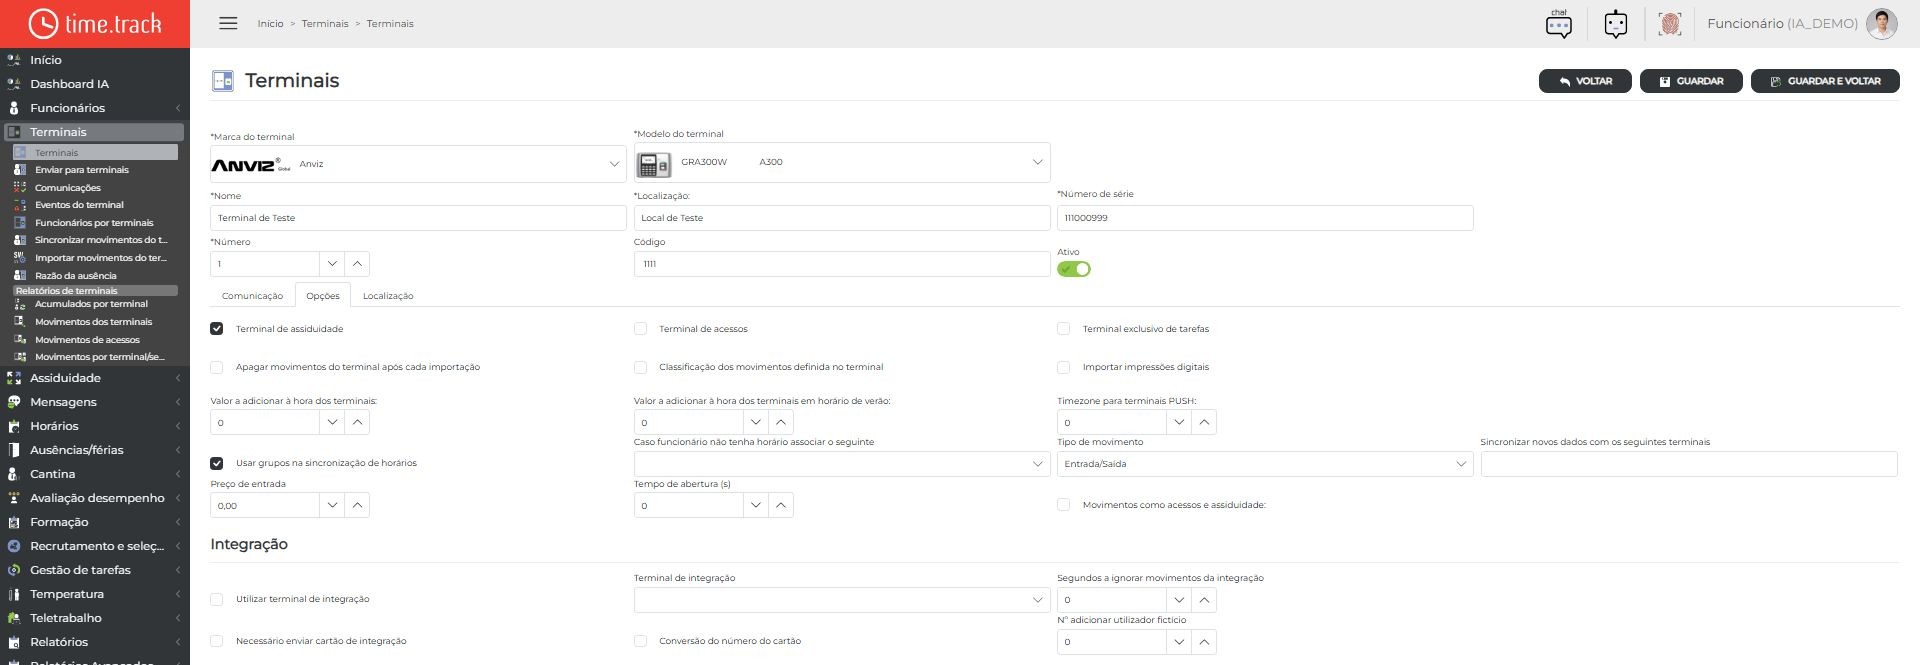Toggle the Ativo switch off

pos(1074,269)
